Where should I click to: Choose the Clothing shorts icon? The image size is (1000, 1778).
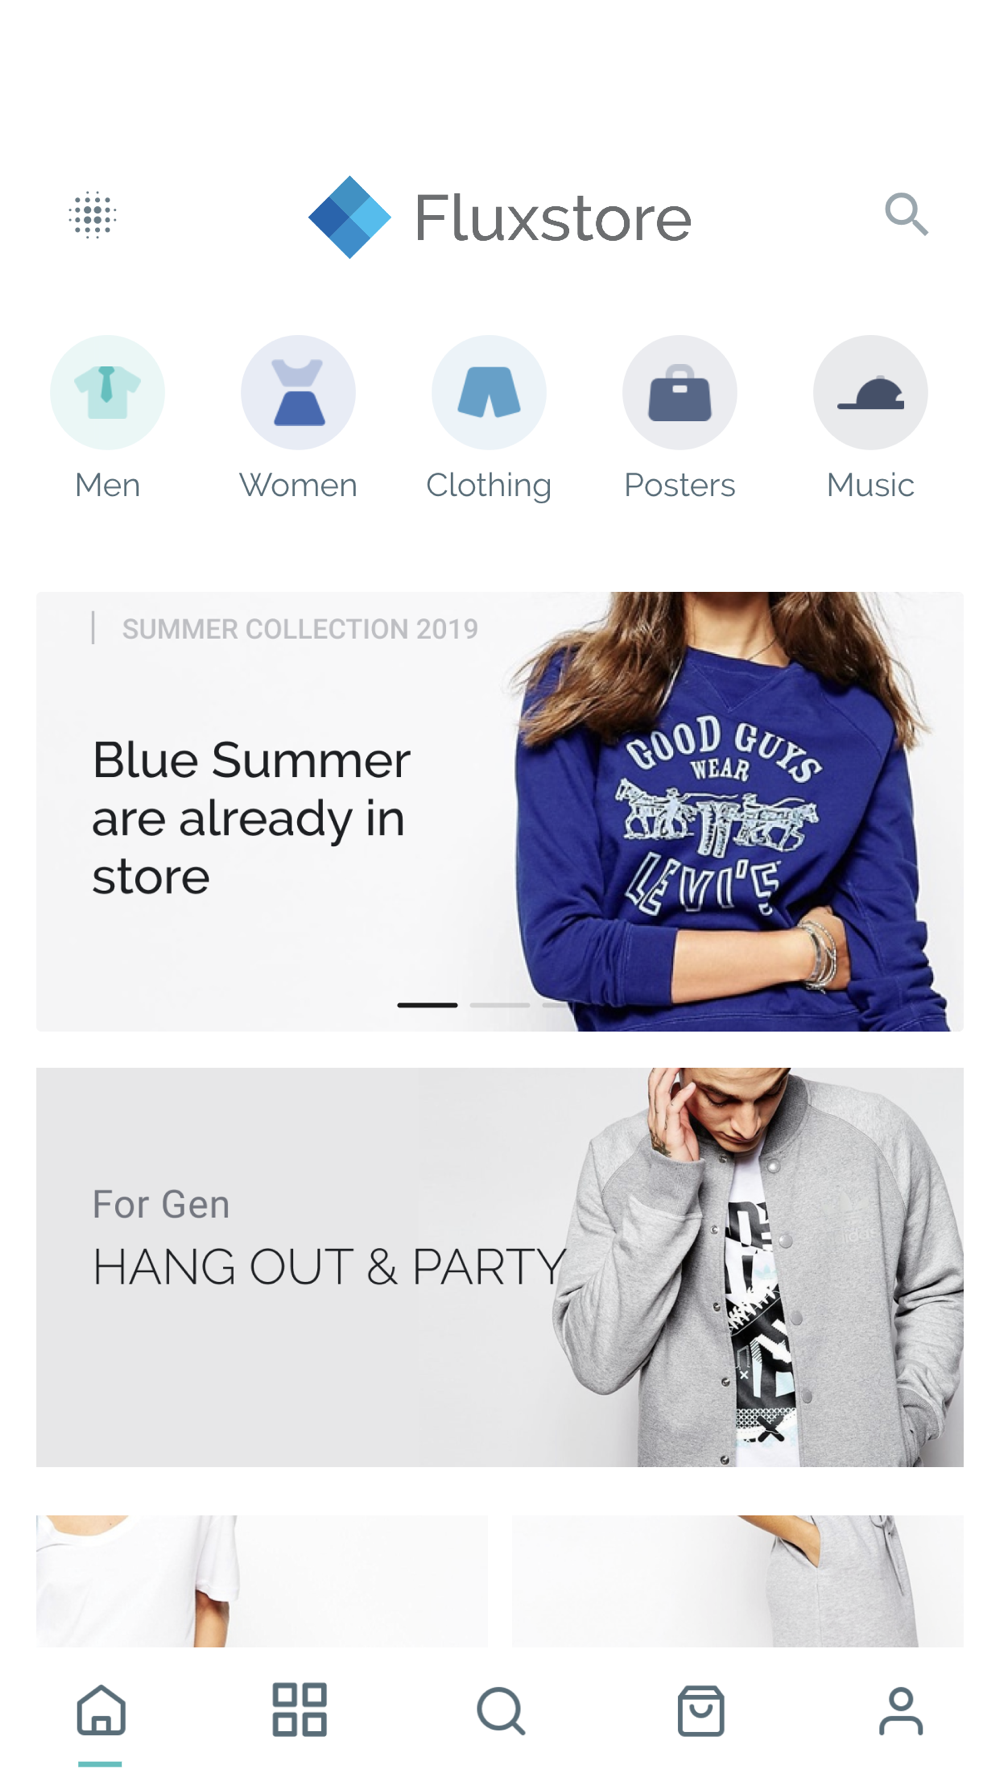click(489, 392)
